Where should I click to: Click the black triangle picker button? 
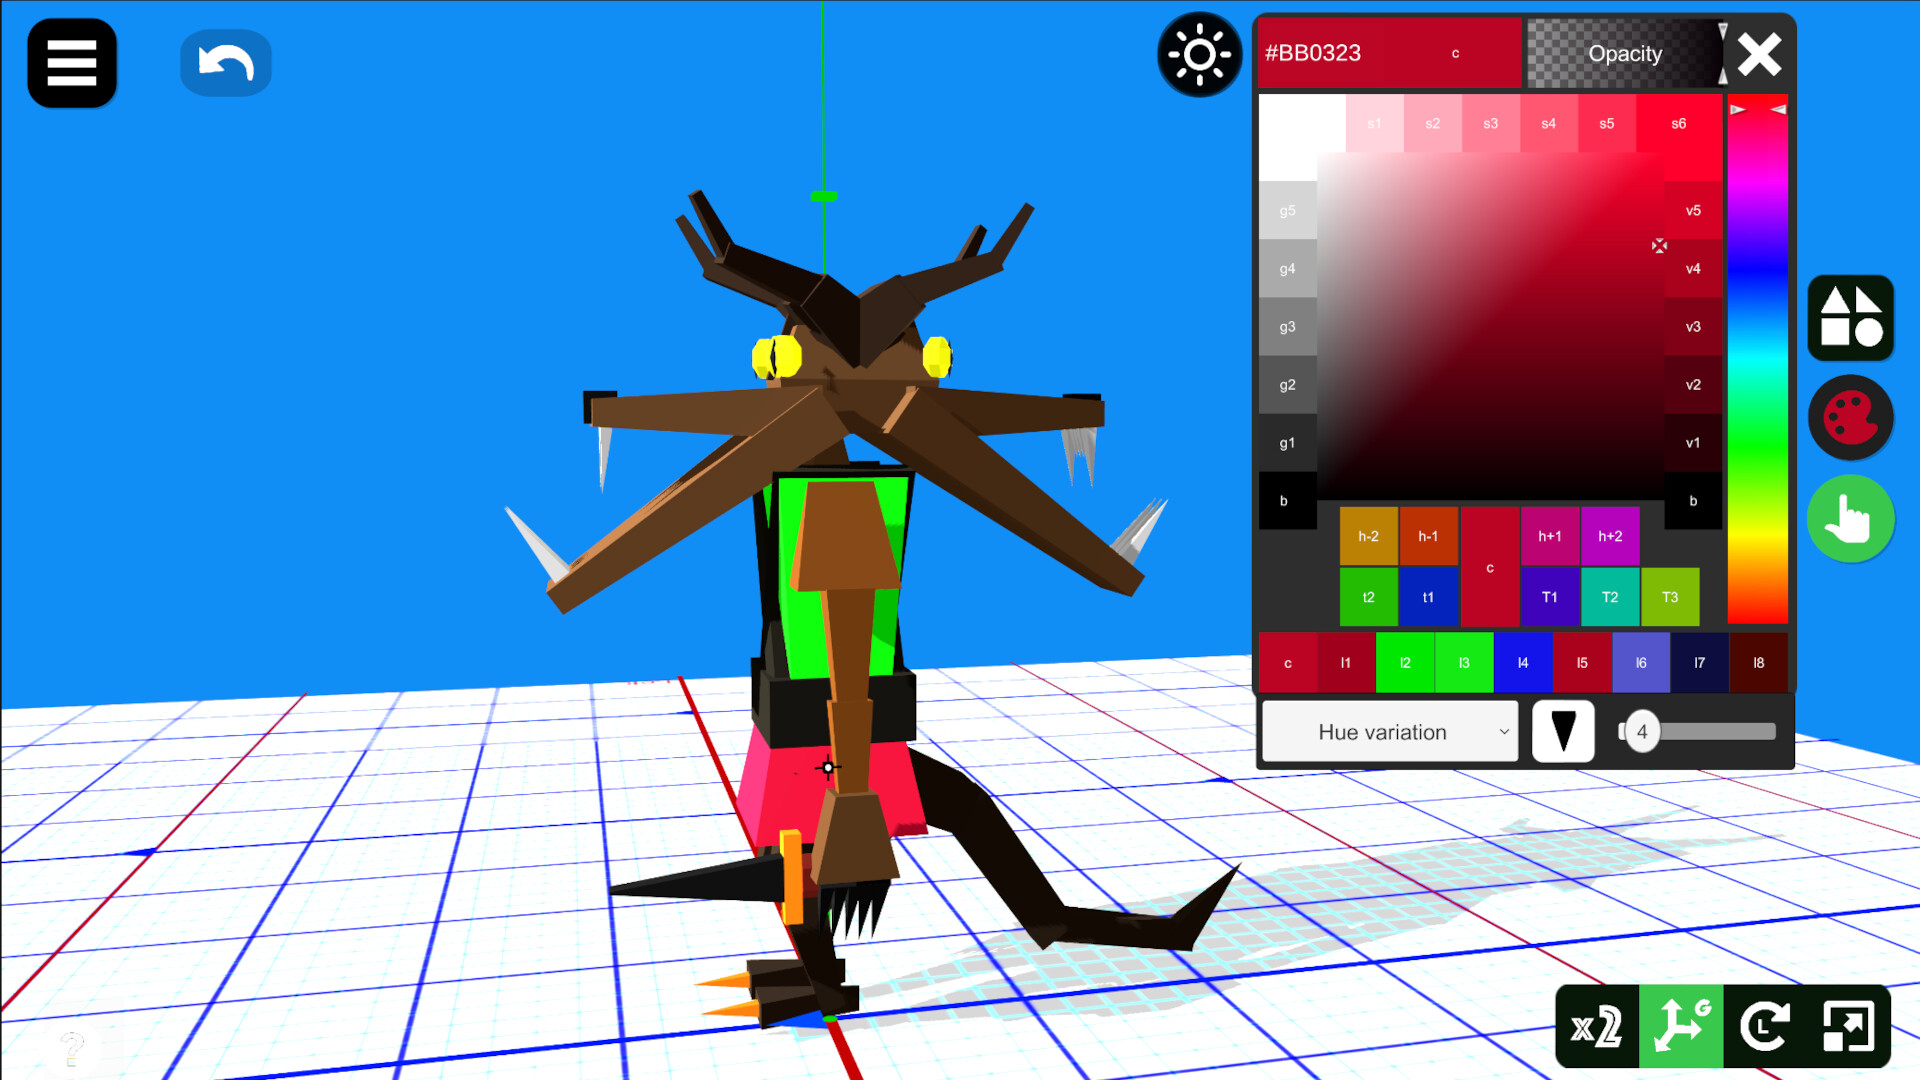click(x=1562, y=731)
